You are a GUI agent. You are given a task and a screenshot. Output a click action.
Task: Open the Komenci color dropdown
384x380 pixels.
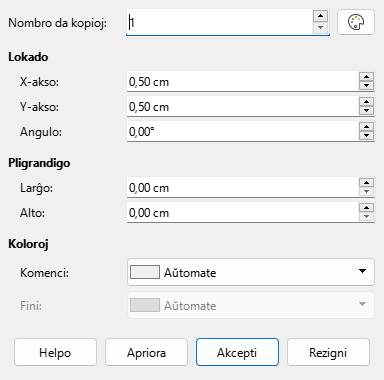coord(251,272)
